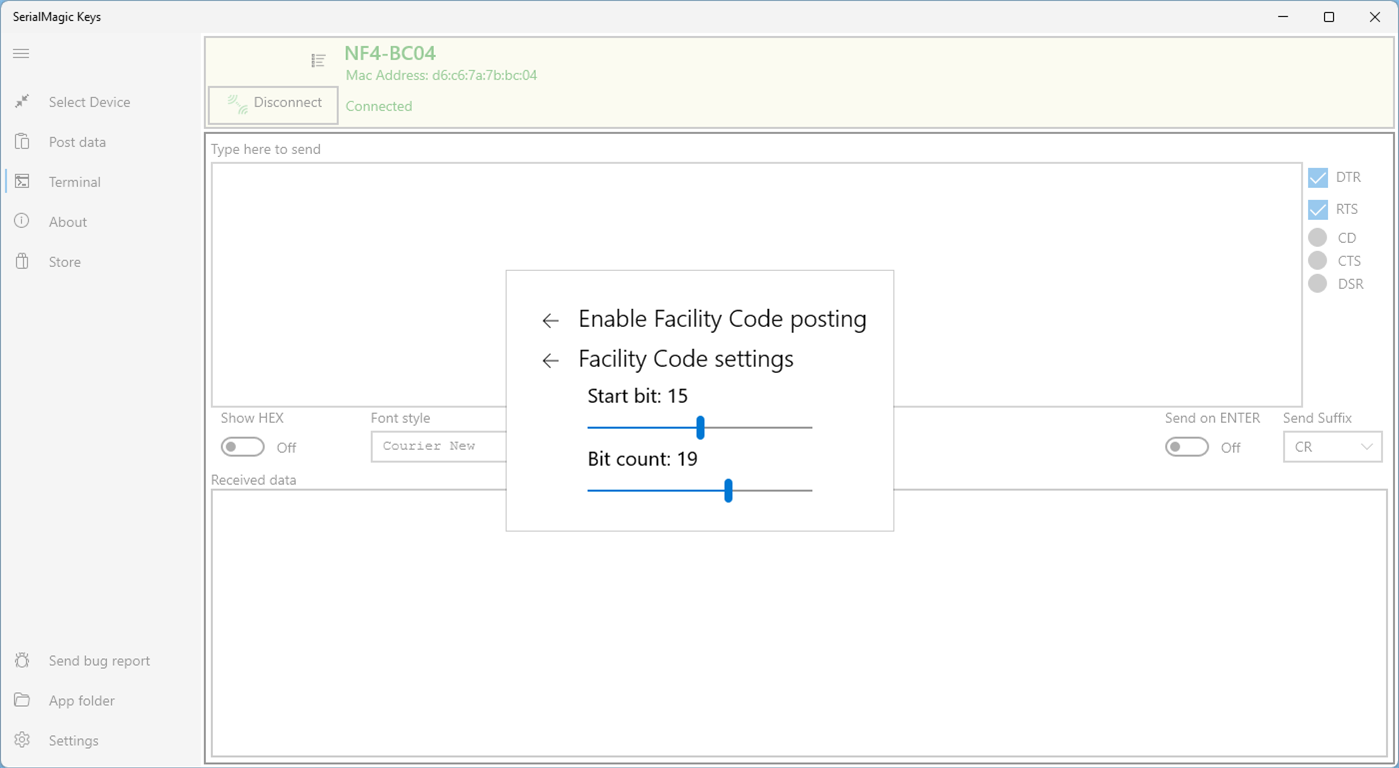Expand the Send Suffix CR dropdown
1399x768 pixels.
[x=1332, y=447]
